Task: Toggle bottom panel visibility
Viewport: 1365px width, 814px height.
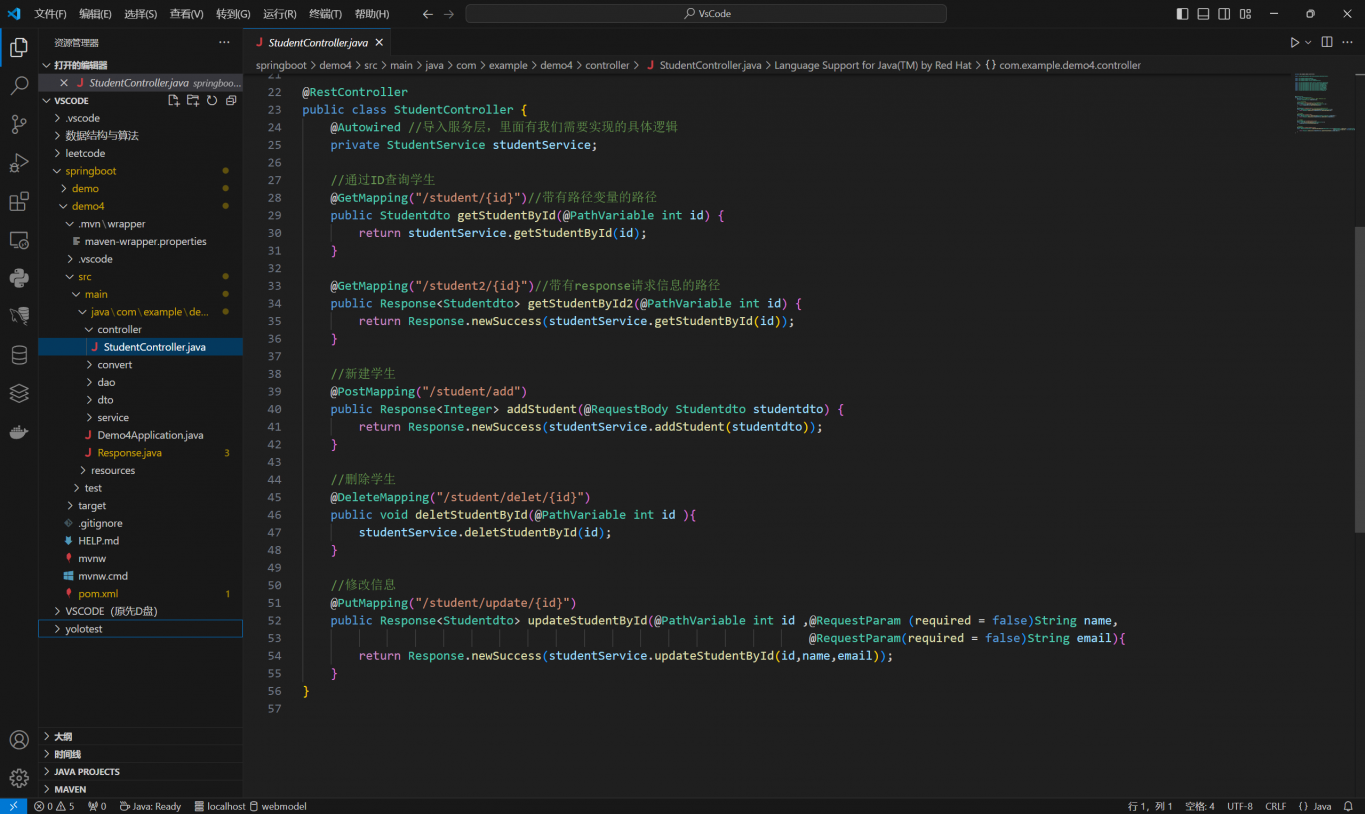Action: click(x=1203, y=14)
